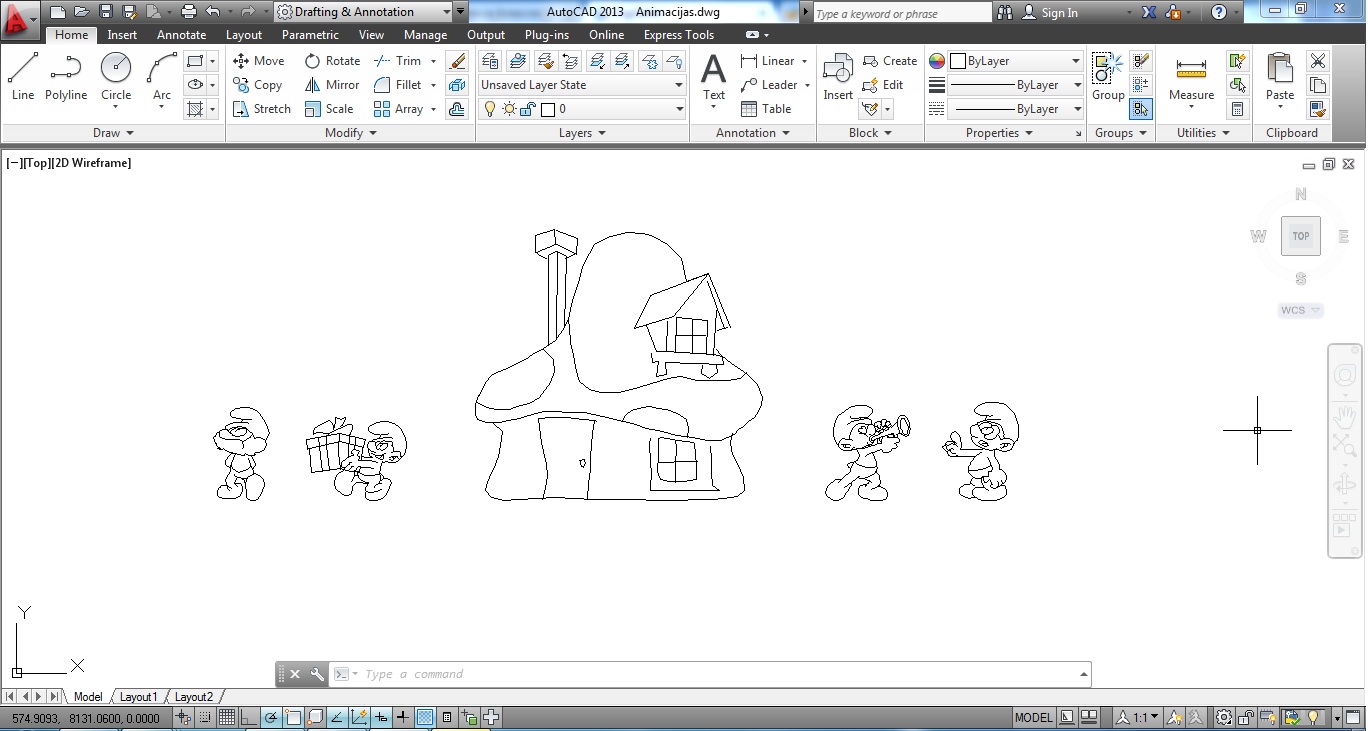
Task: Switch to the Layout1 tab
Action: click(138, 697)
